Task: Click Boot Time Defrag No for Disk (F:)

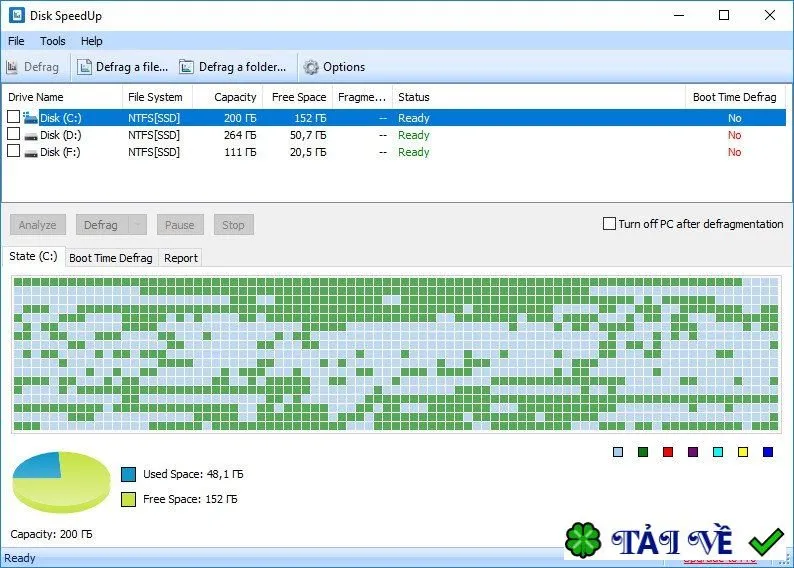Action: pyautogui.click(x=734, y=152)
